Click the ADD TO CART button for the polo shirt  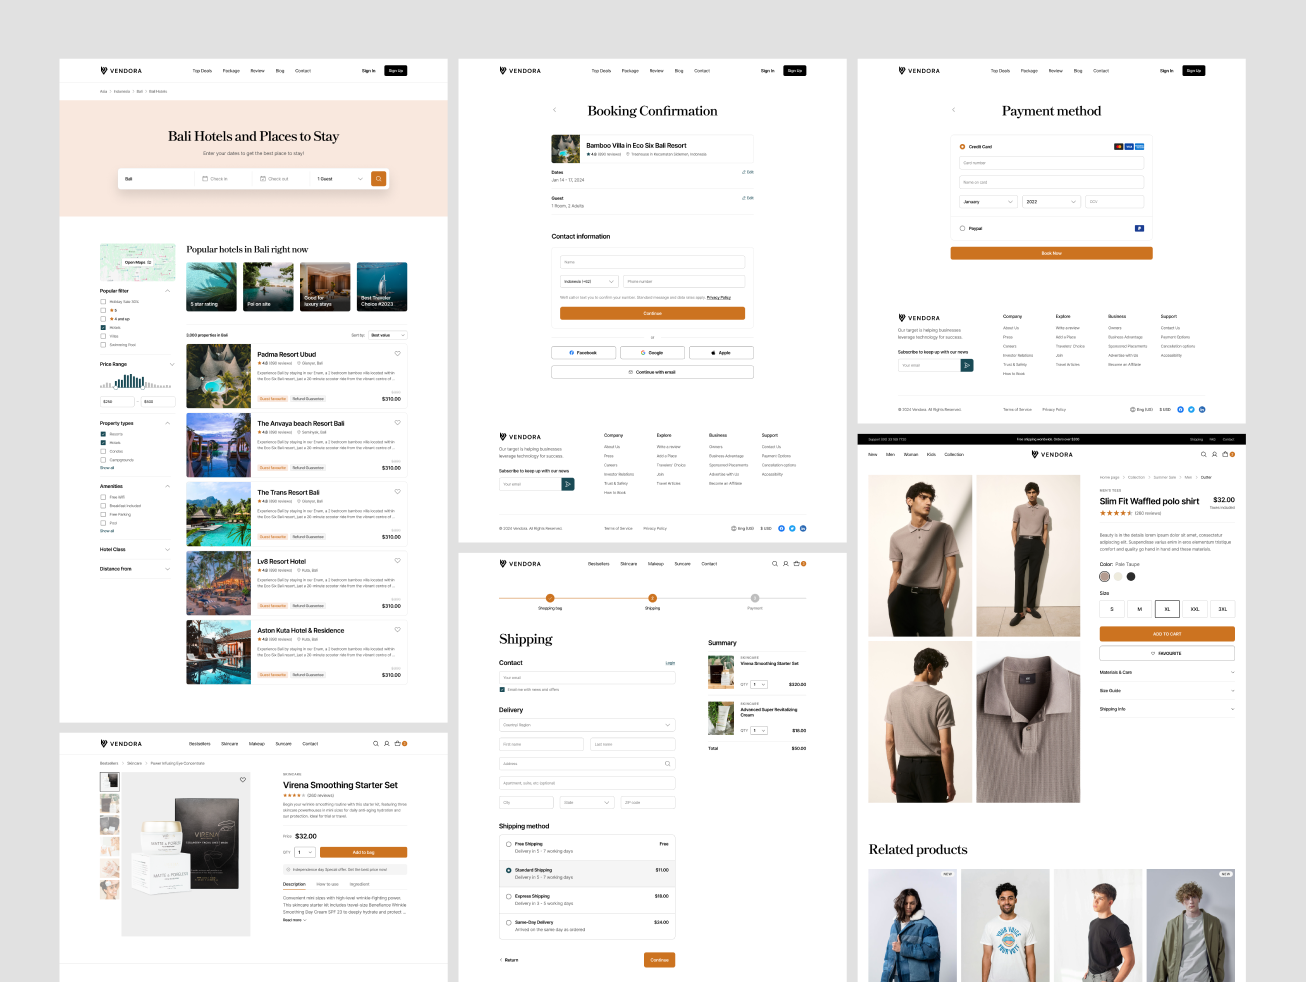coord(1166,633)
